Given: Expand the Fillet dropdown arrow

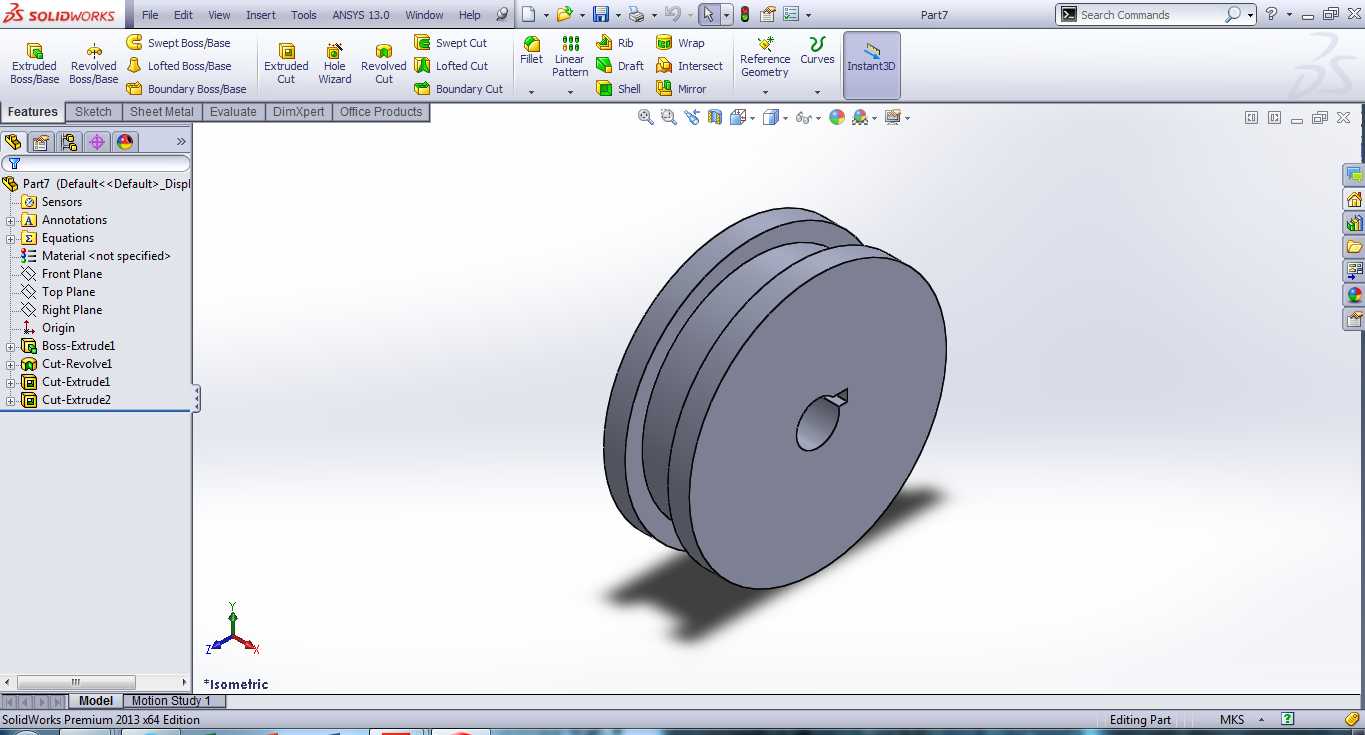Looking at the screenshot, I should click(x=532, y=92).
